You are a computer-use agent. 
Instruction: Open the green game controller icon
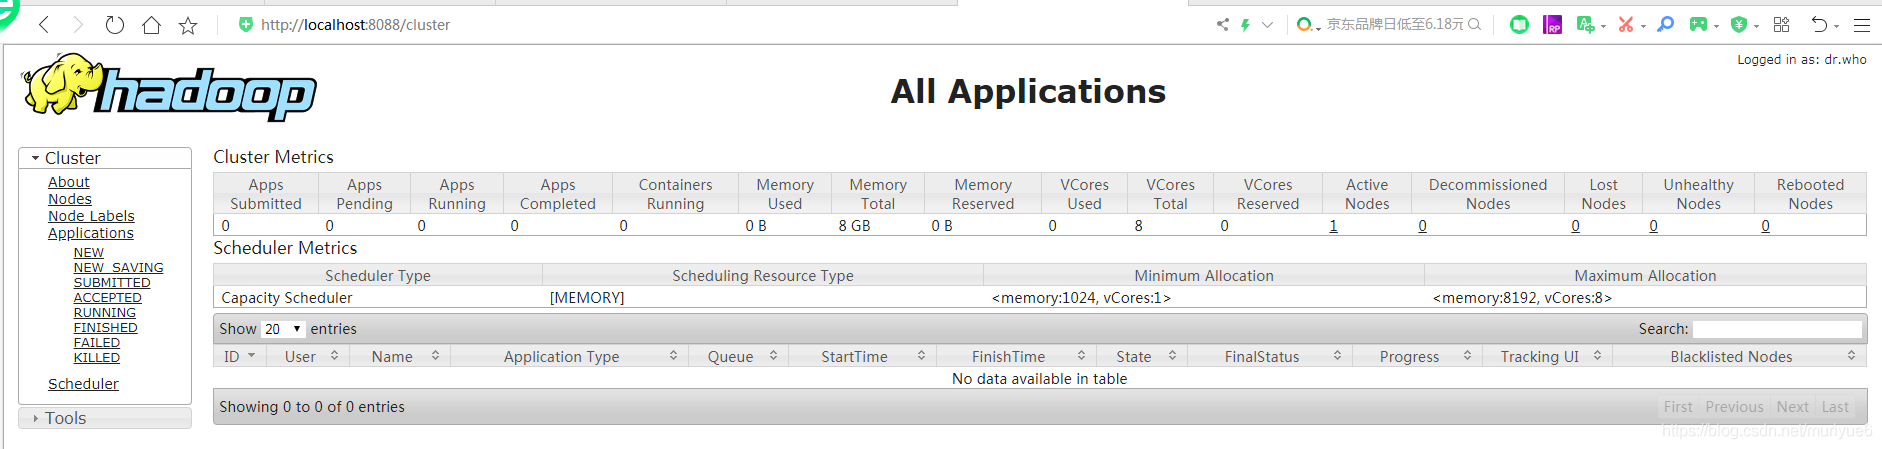pyautogui.click(x=1698, y=25)
